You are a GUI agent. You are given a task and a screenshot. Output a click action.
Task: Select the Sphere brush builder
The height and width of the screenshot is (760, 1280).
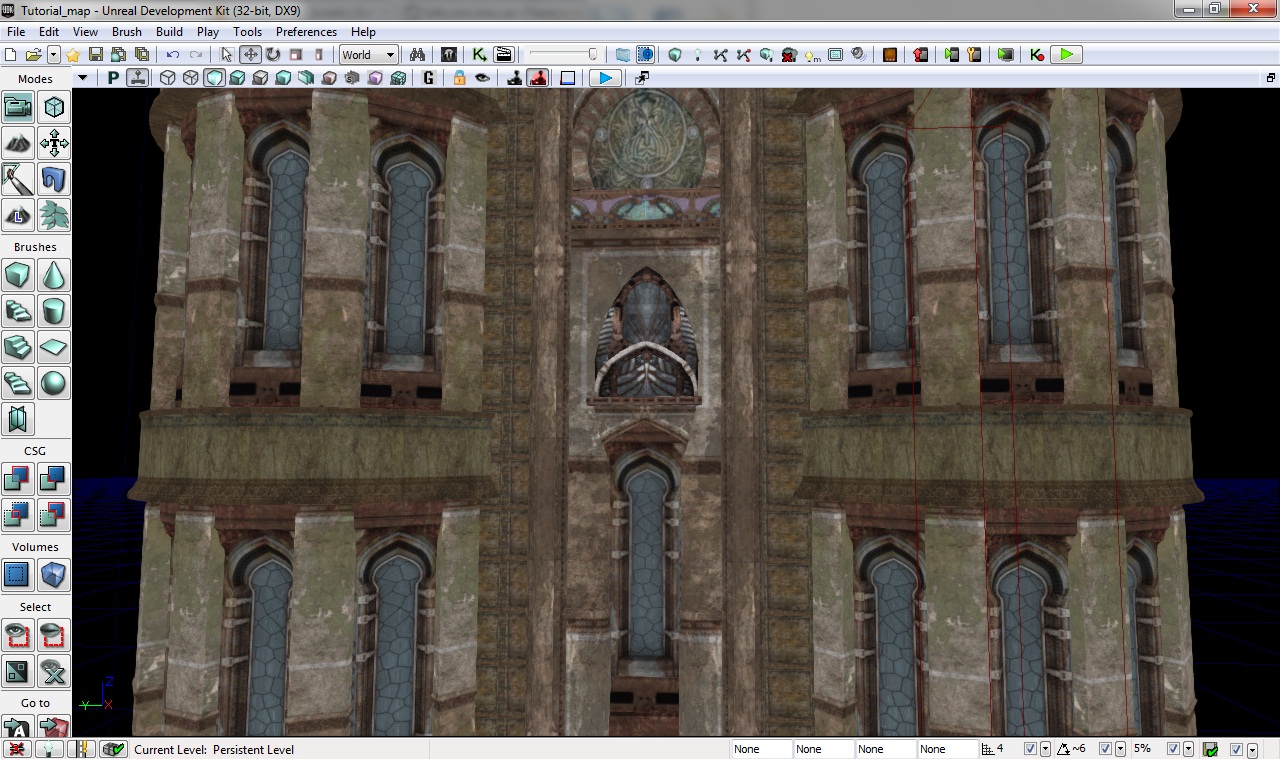point(54,383)
